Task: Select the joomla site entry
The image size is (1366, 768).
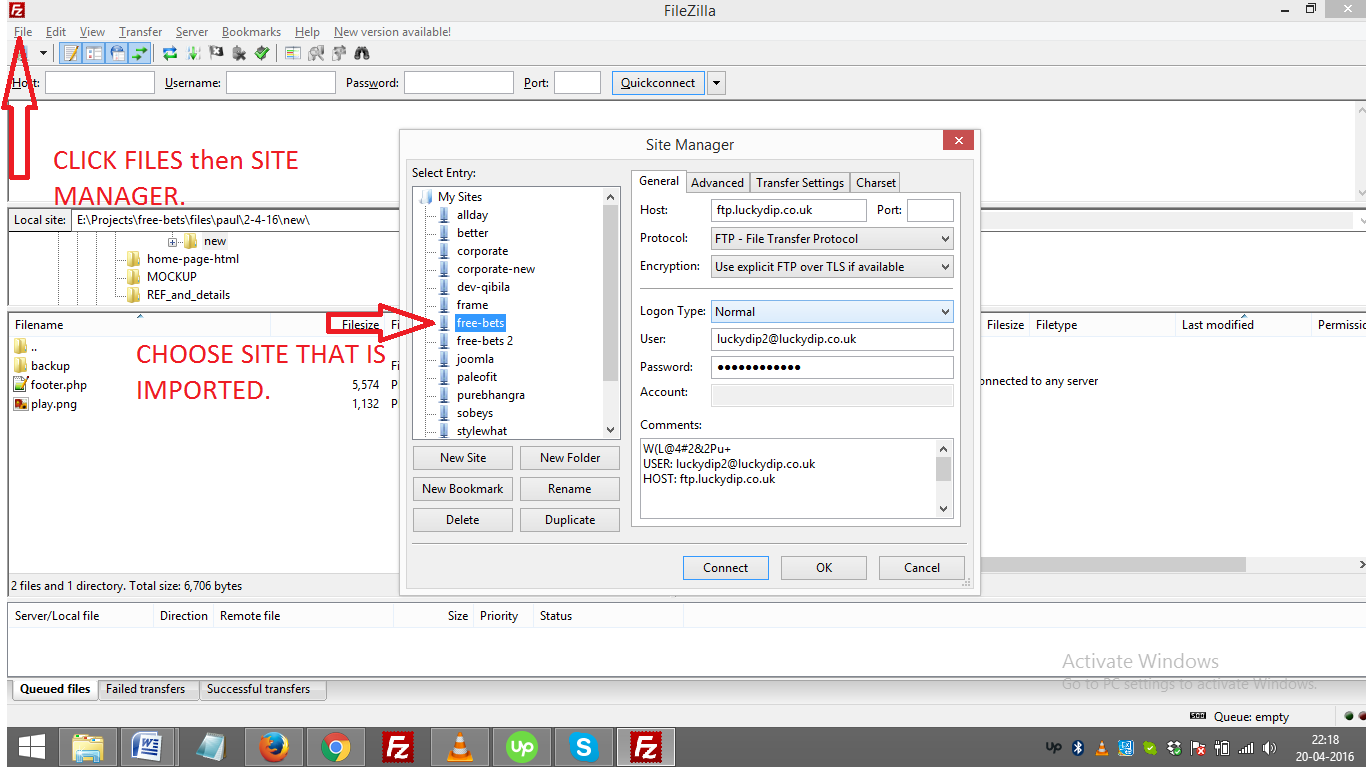Action: 476,359
